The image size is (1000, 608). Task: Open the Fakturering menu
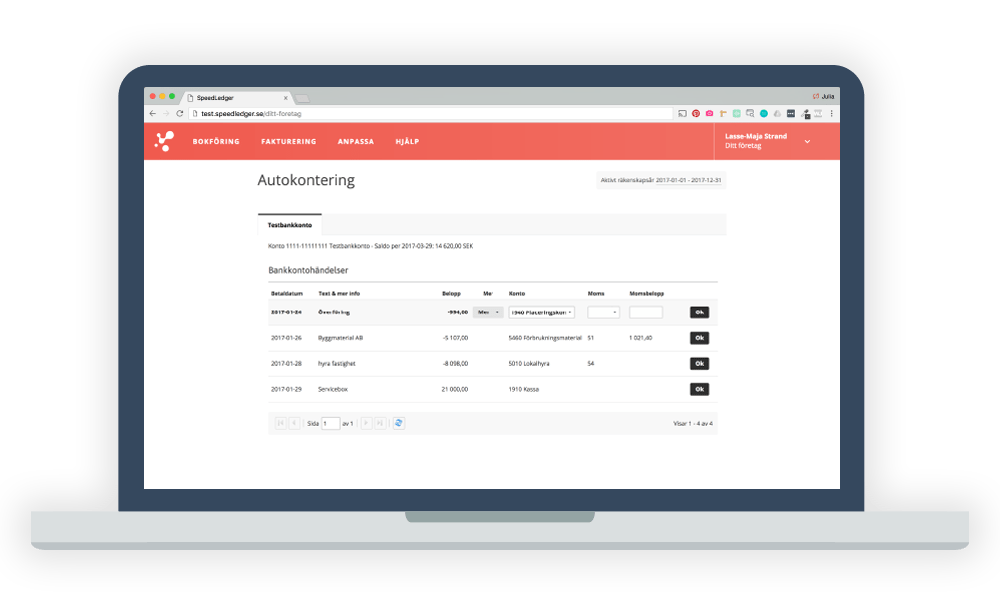click(x=288, y=142)
